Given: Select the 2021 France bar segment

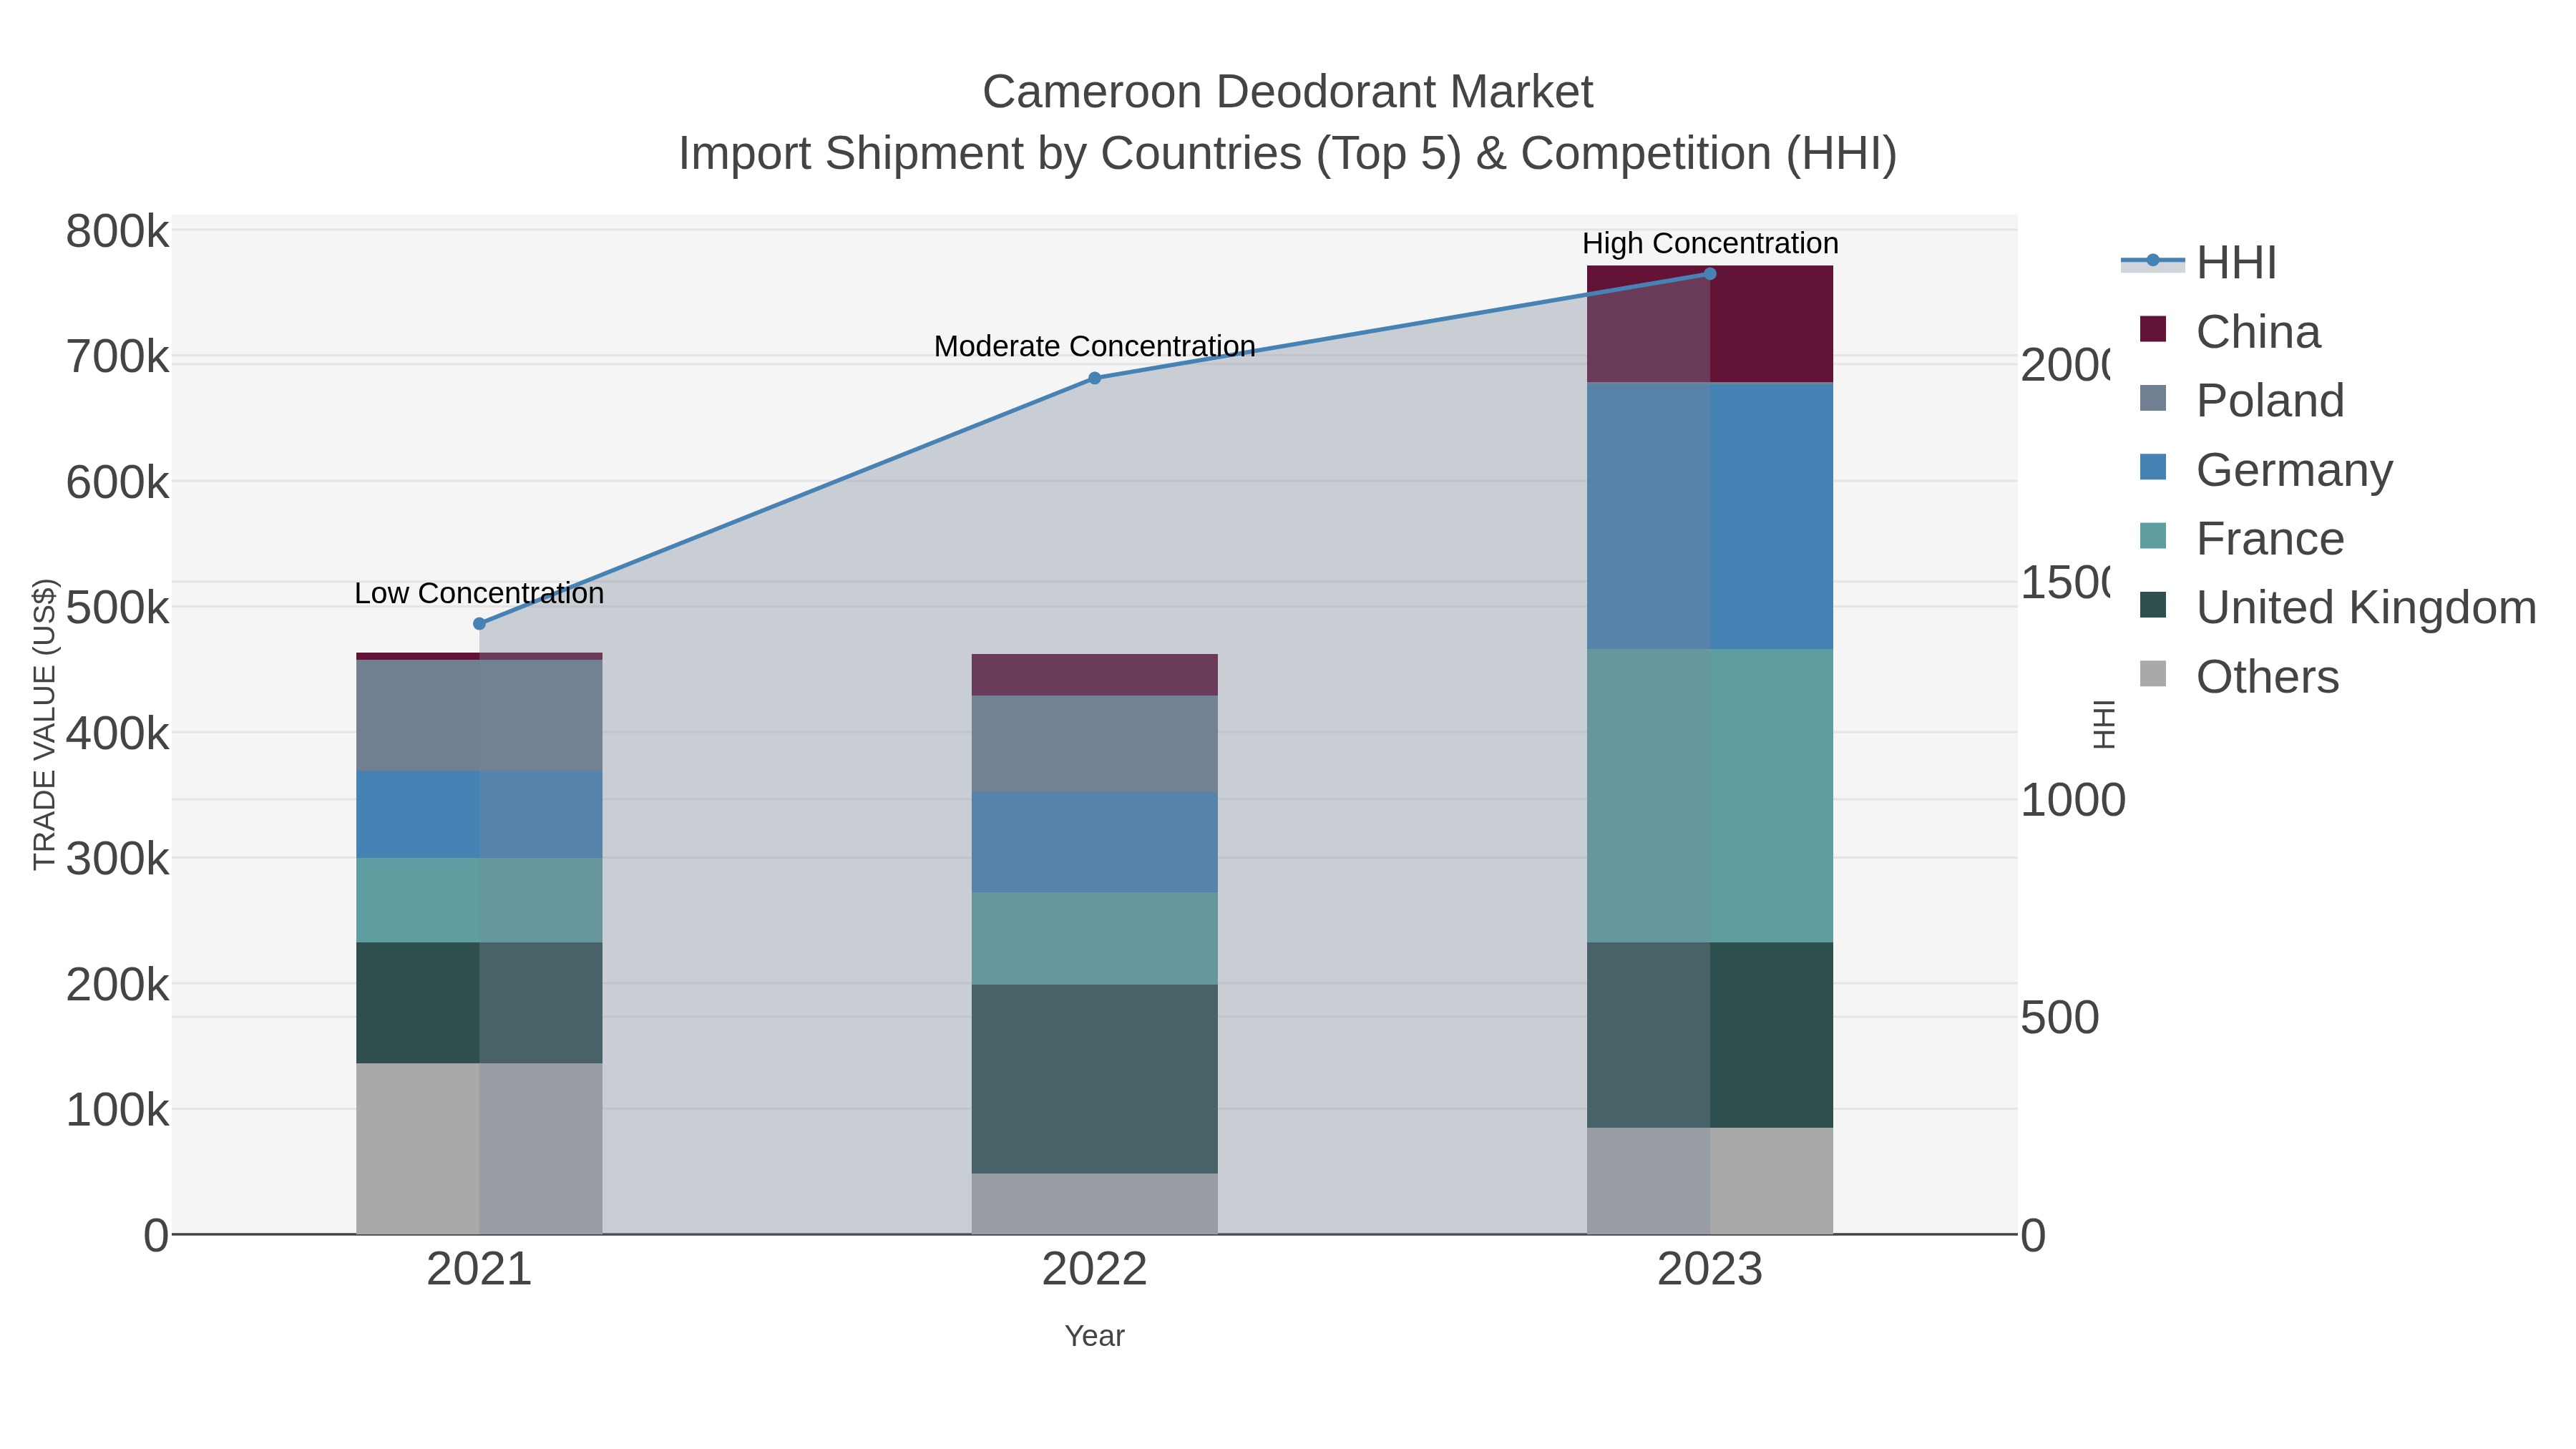Looking at the screenshot, I should click(x=479, y=900).
